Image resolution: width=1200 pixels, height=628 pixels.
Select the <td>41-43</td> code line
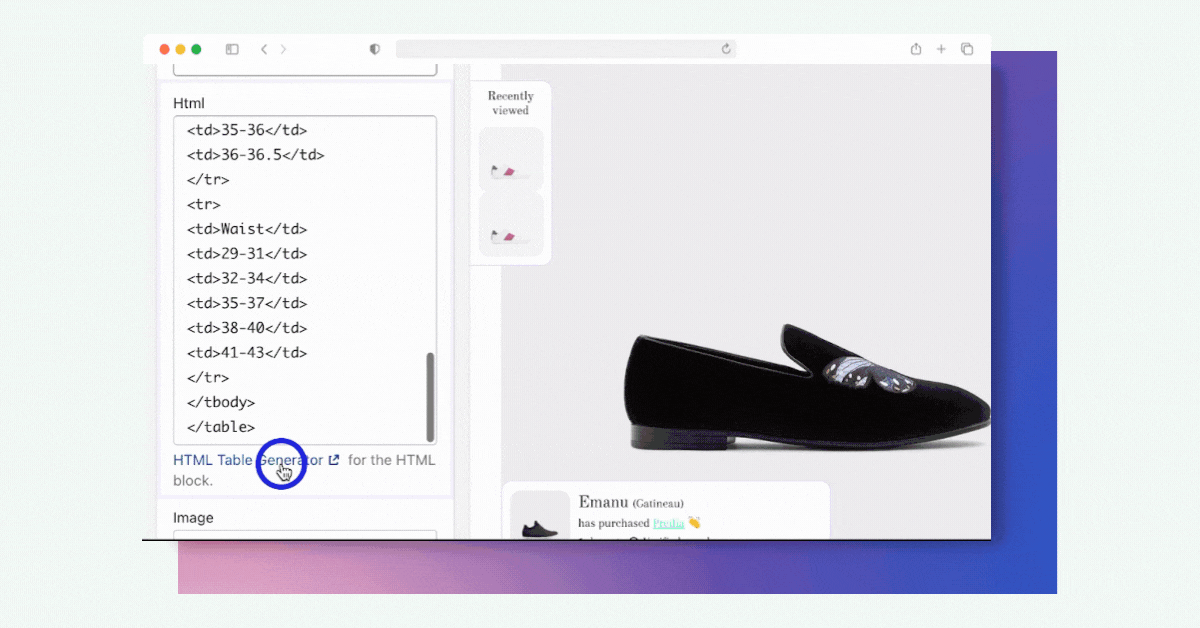(247, 353)
